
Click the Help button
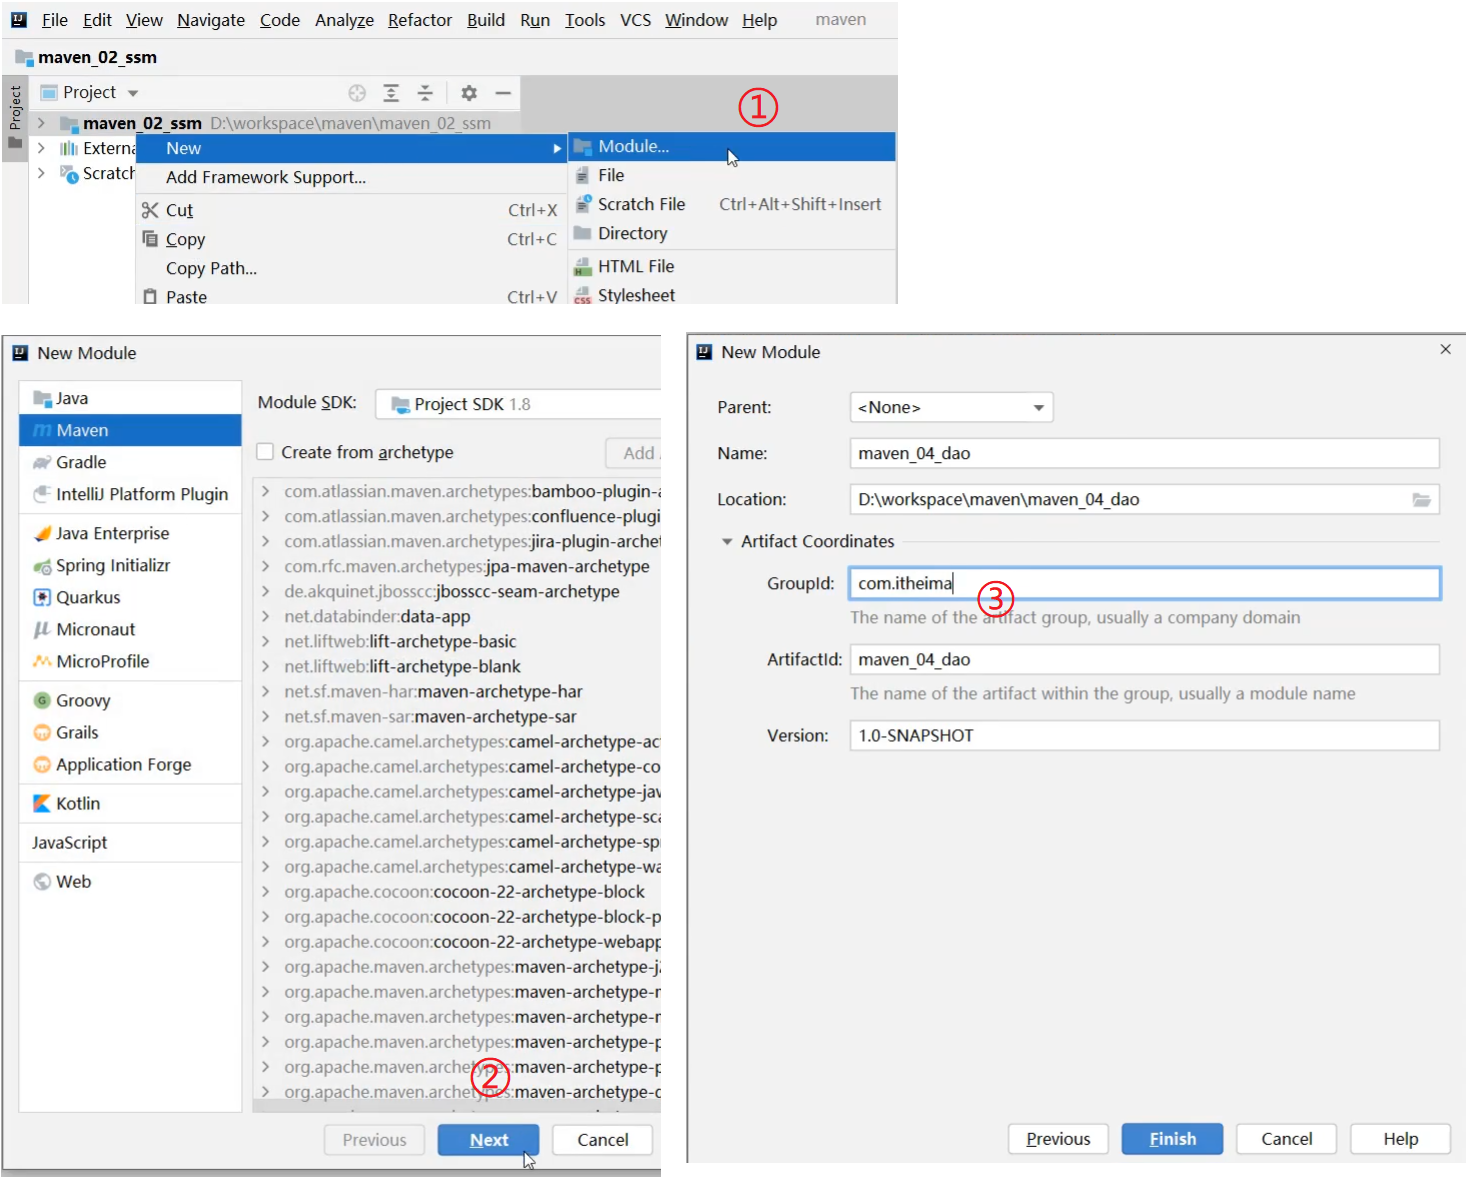click(1400, 1139)
